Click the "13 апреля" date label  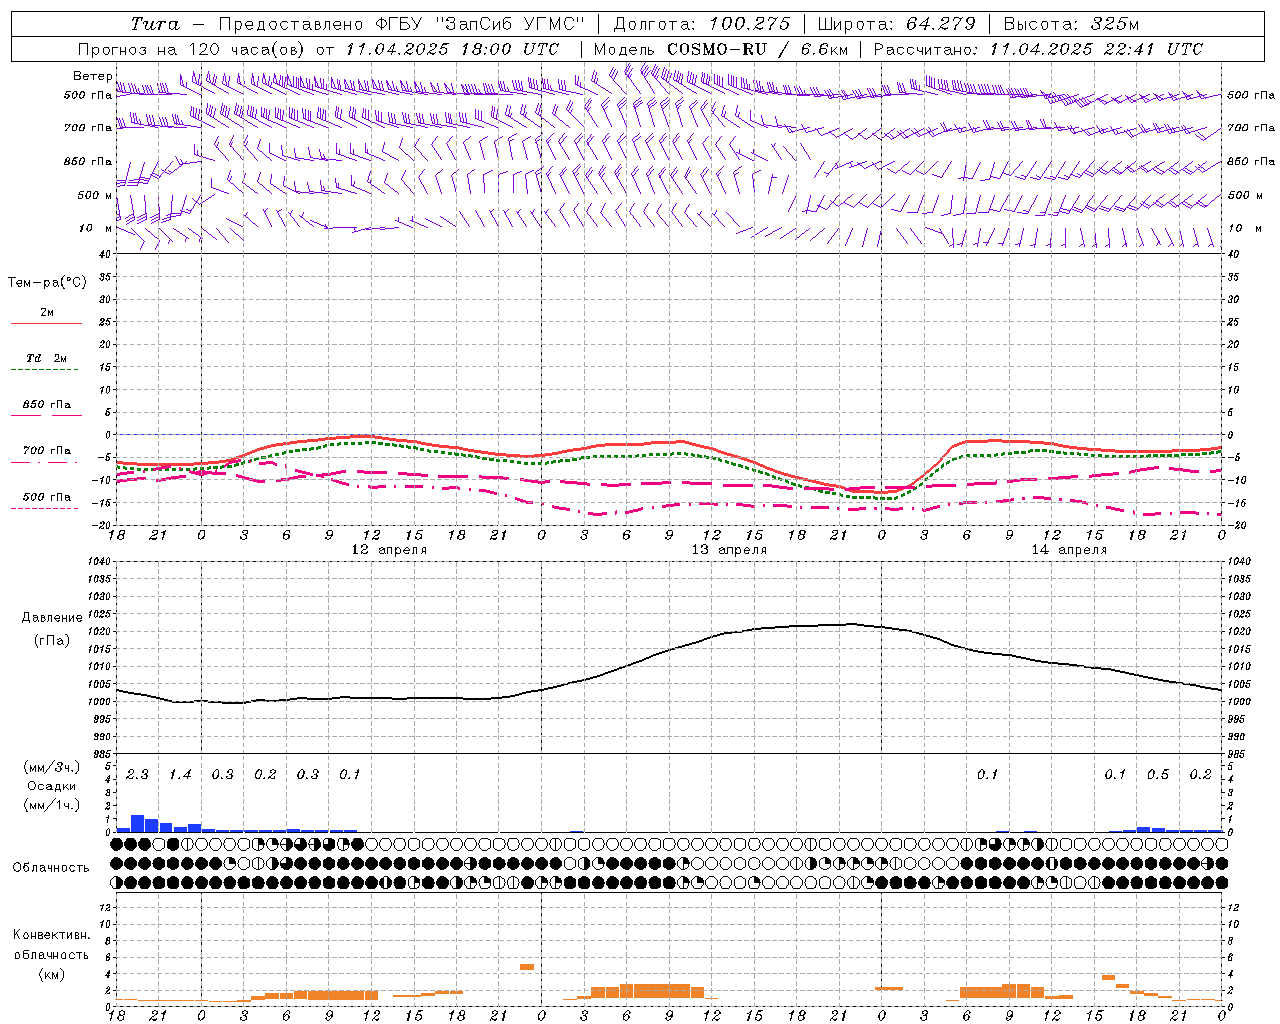click(x=729, y=550)
